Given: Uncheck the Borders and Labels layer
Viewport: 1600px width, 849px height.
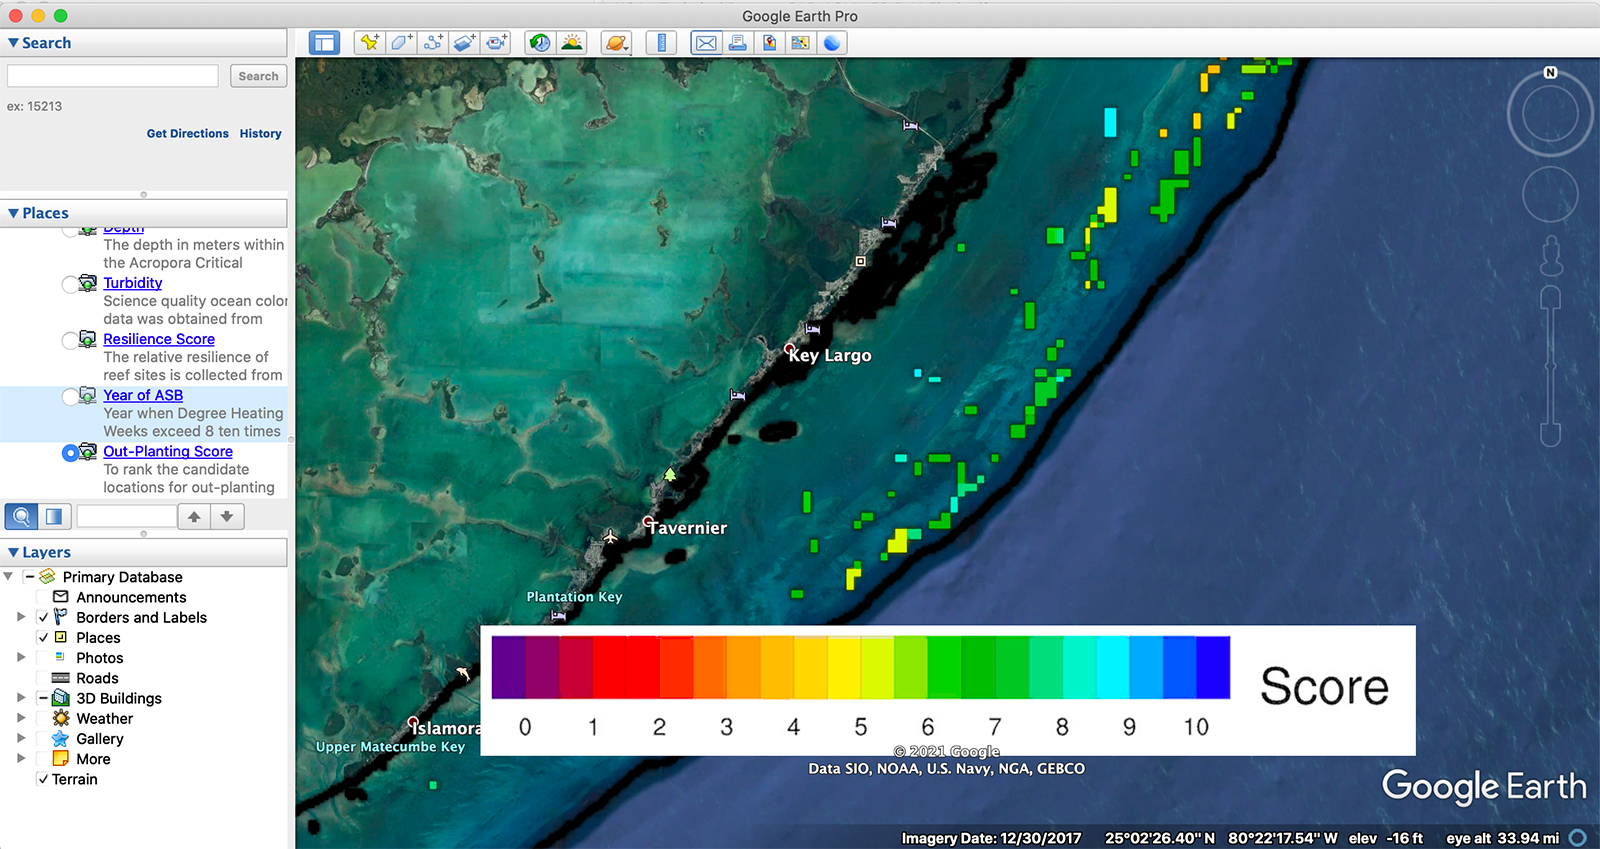Looking at the screenshot, I should (43, 617).
